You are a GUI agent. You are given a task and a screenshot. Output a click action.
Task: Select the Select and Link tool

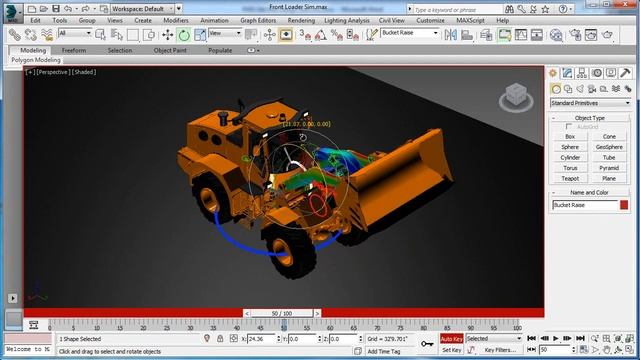coord(15,35)
